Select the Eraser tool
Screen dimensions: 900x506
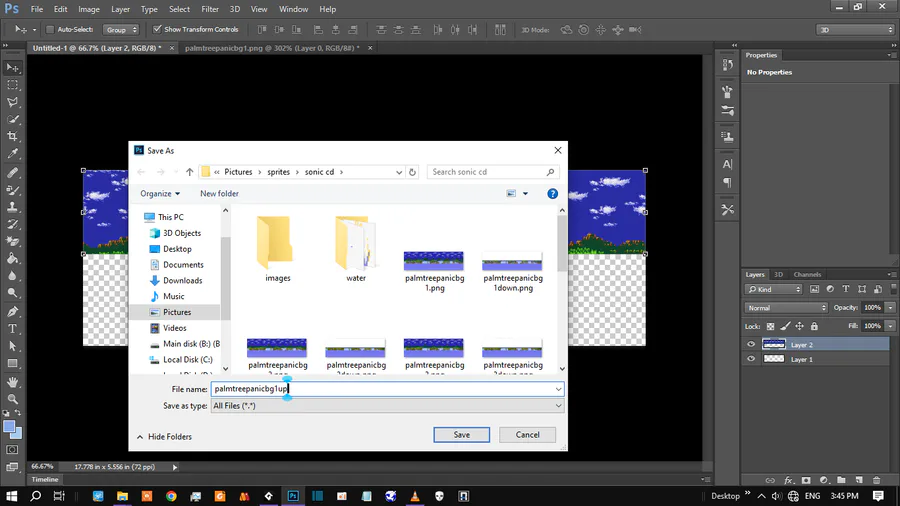[x=13, y=242]
